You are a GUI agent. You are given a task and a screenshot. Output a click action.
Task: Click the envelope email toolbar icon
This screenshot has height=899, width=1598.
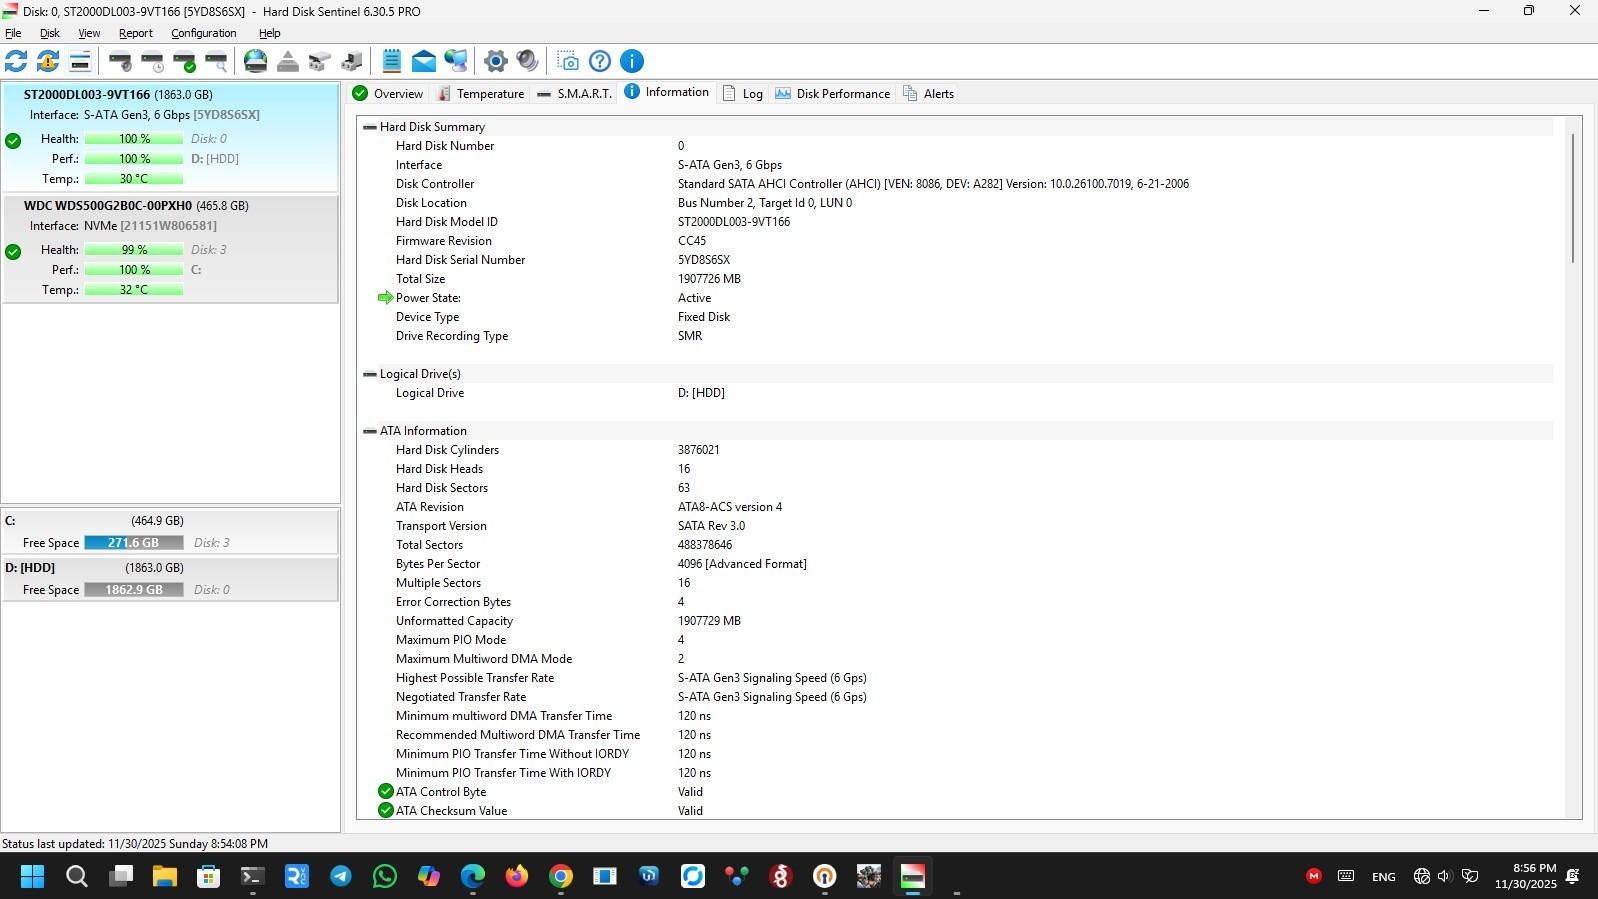(424, 61)
